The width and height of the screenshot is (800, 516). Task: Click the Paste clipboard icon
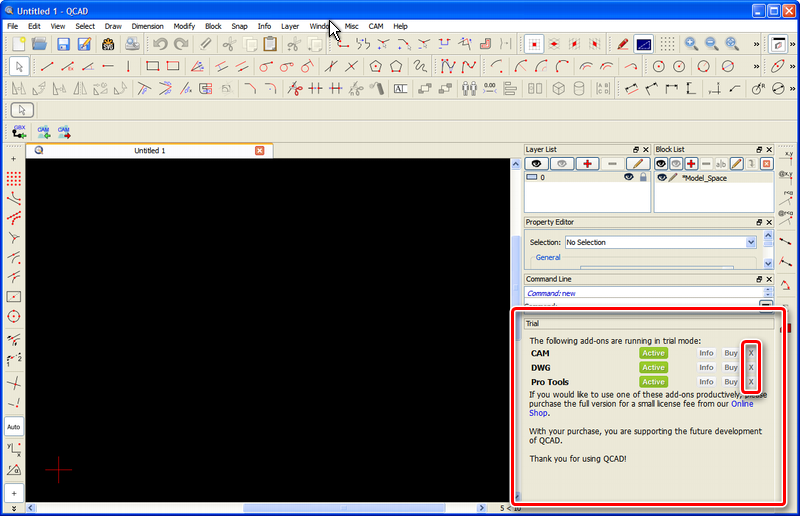click(270, 44)
